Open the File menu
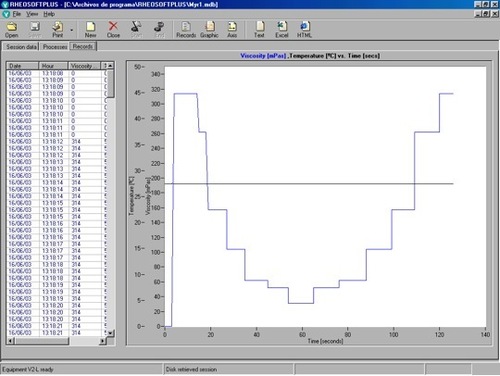 (x=17, y=14)
